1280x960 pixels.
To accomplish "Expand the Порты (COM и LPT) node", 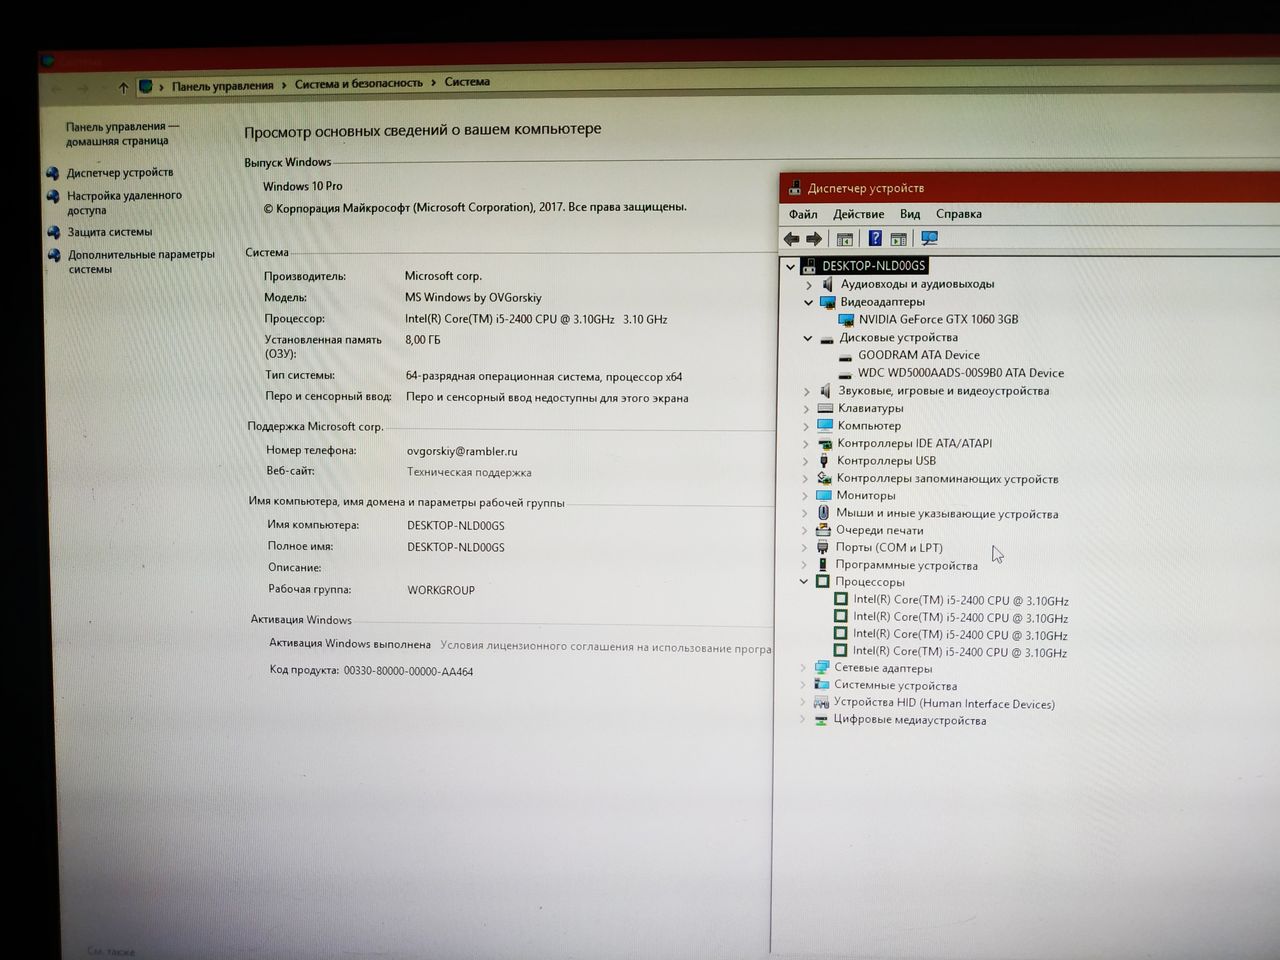I will click(805, 548).
